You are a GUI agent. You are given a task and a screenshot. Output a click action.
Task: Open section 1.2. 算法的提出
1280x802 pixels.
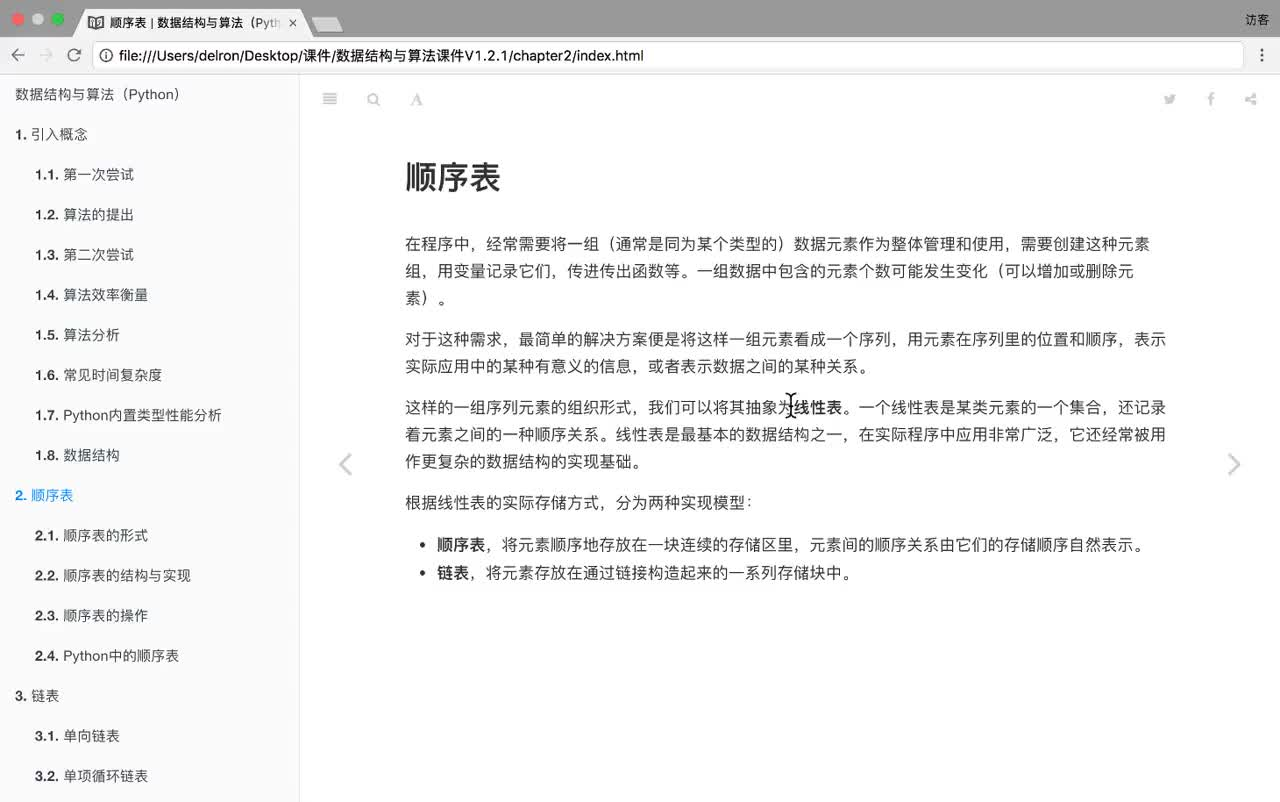(84, 214)
